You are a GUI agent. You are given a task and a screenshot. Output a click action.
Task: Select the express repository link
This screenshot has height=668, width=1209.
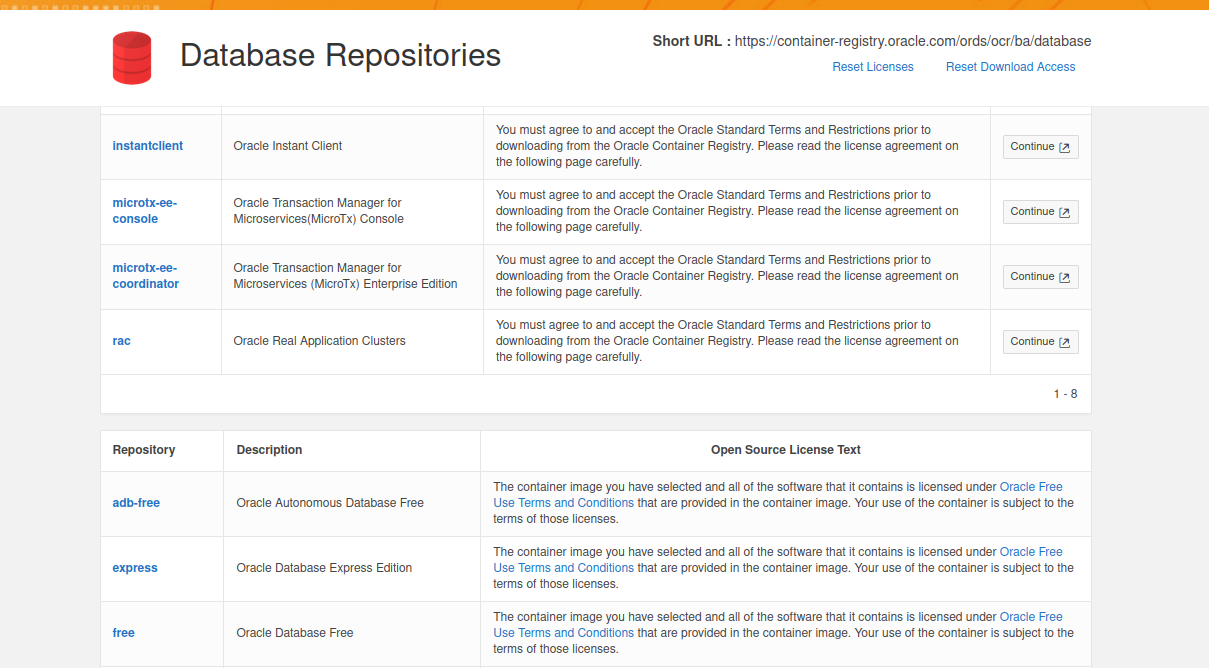(135, 568)
